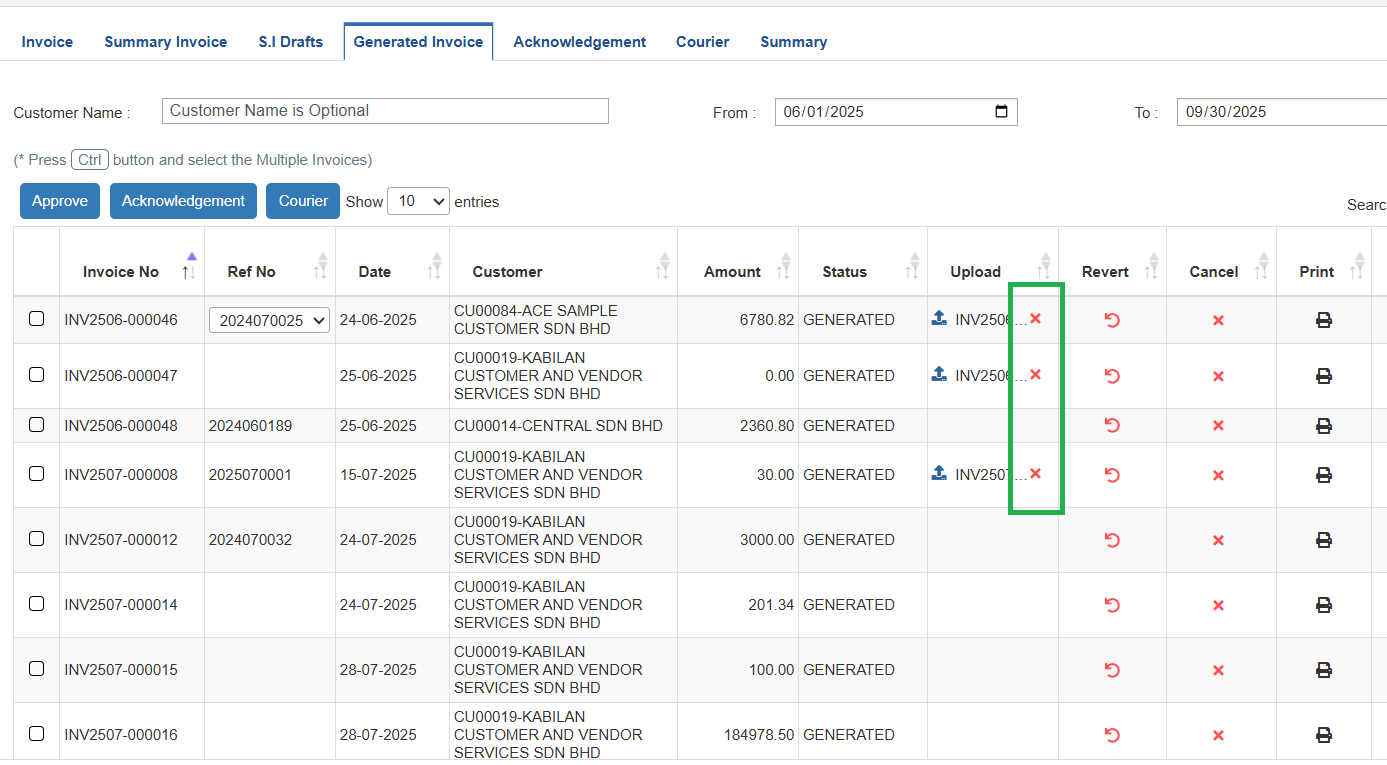The height and width of the screenshot is (765, 1387).
Task: Print invoice INV2507-000012
Action: coord(1324,540)
